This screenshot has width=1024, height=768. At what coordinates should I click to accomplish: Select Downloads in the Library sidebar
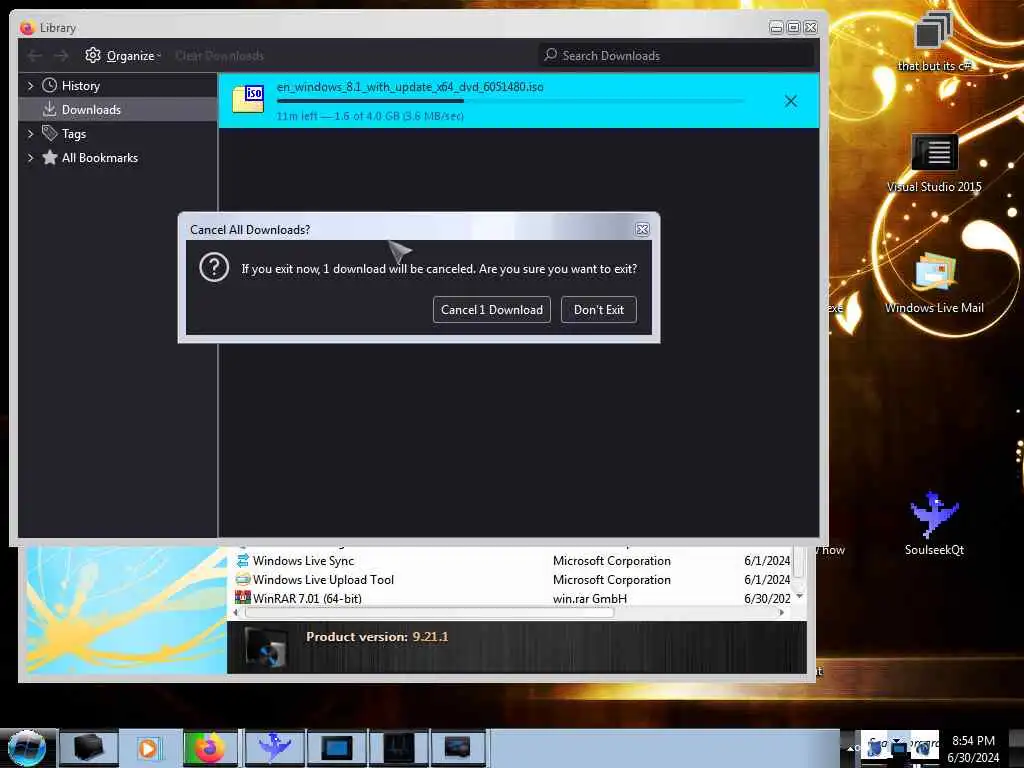click(118, 110)
